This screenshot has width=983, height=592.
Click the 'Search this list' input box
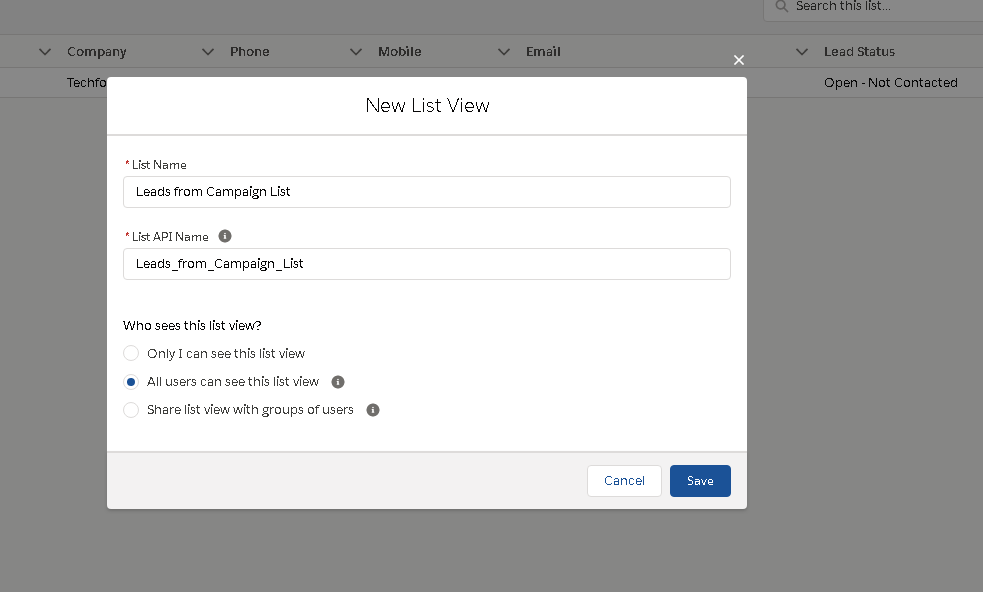870,7
